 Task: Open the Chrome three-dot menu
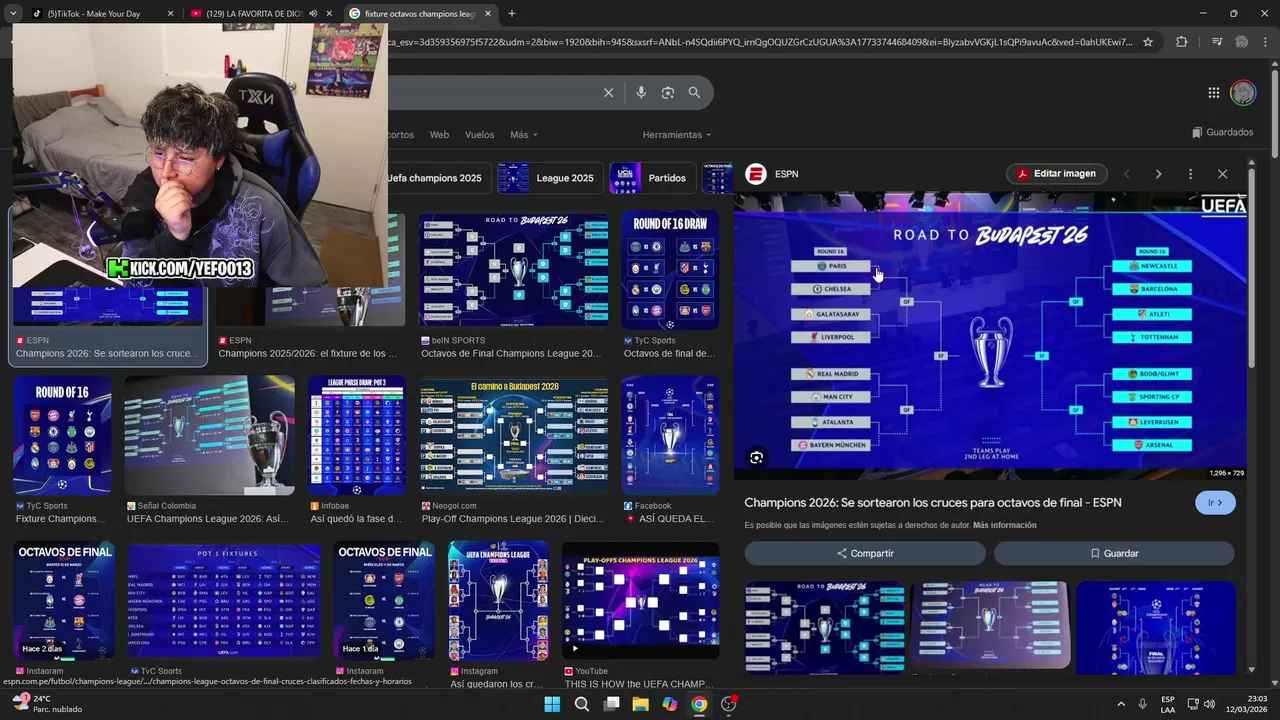1267,42
